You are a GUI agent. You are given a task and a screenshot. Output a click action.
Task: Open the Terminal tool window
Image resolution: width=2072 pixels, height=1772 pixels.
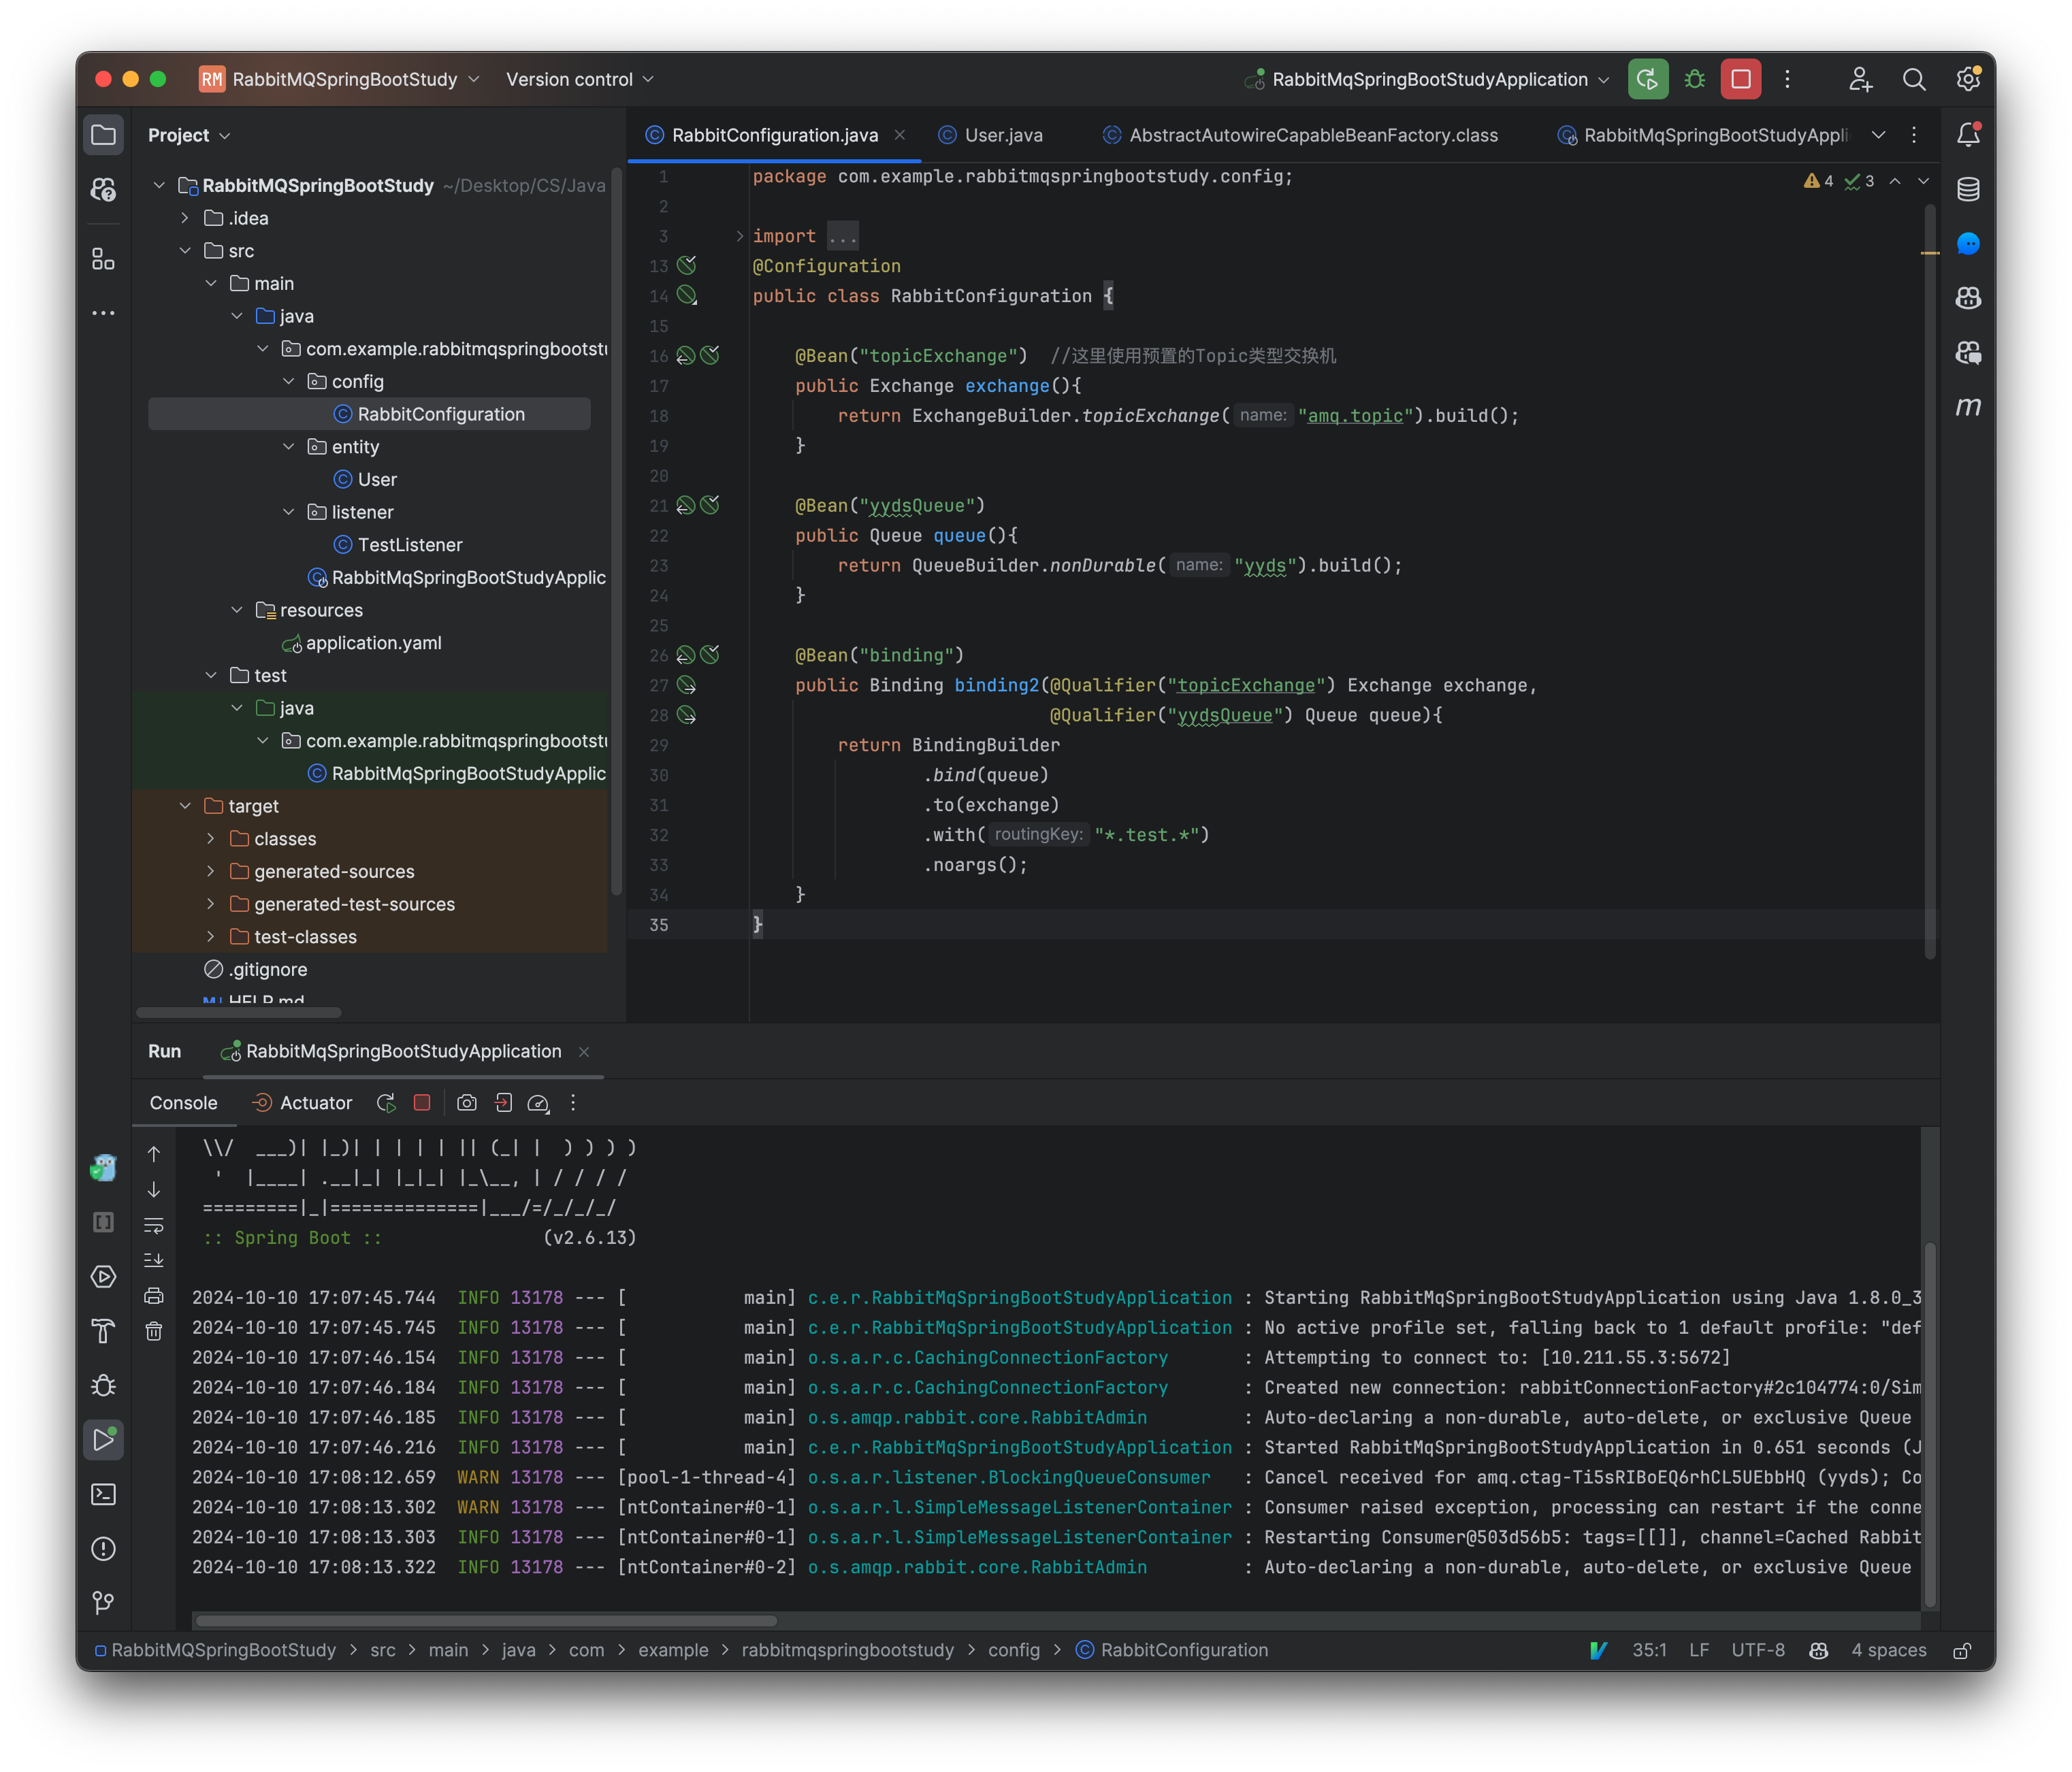[104, 1495]
